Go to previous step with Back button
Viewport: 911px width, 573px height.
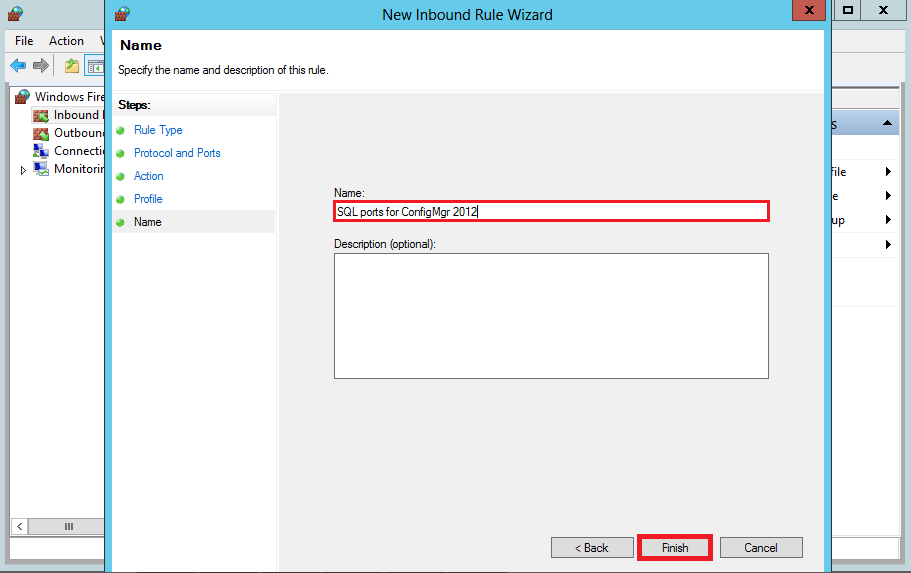click(x=591, y=548)
